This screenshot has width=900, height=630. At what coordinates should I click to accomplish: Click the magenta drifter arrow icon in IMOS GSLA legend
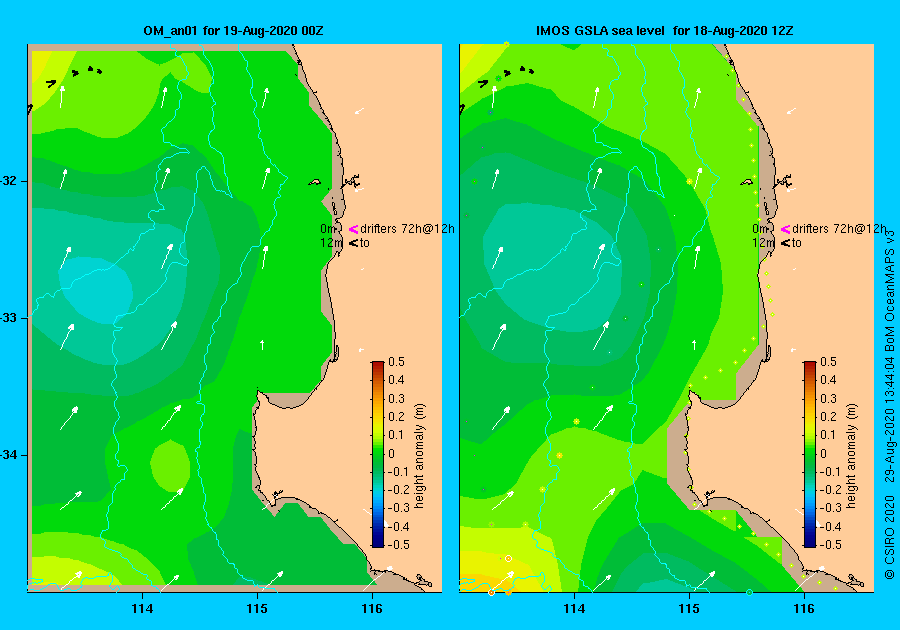(785, 229)
